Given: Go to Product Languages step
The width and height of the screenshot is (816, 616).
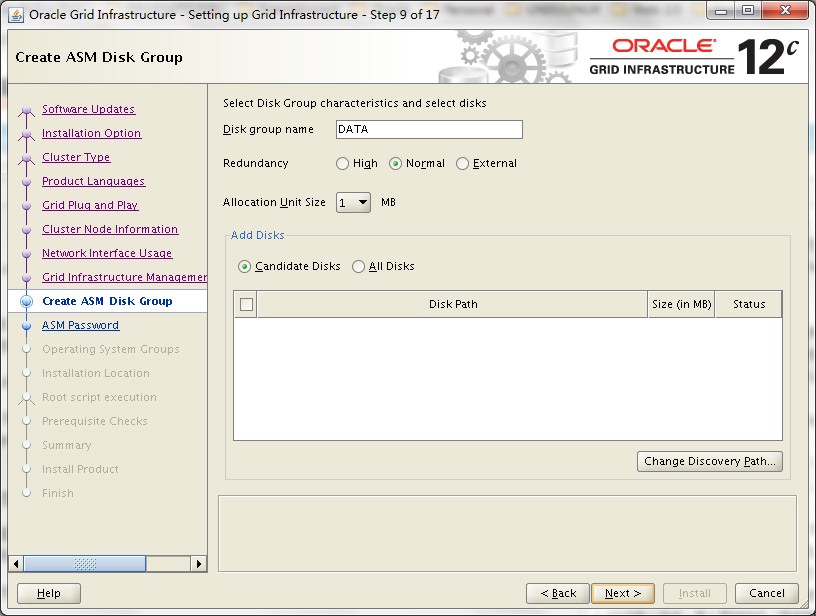Looking at the screenshot, I should pyautogui.click(x=94, y=181).
